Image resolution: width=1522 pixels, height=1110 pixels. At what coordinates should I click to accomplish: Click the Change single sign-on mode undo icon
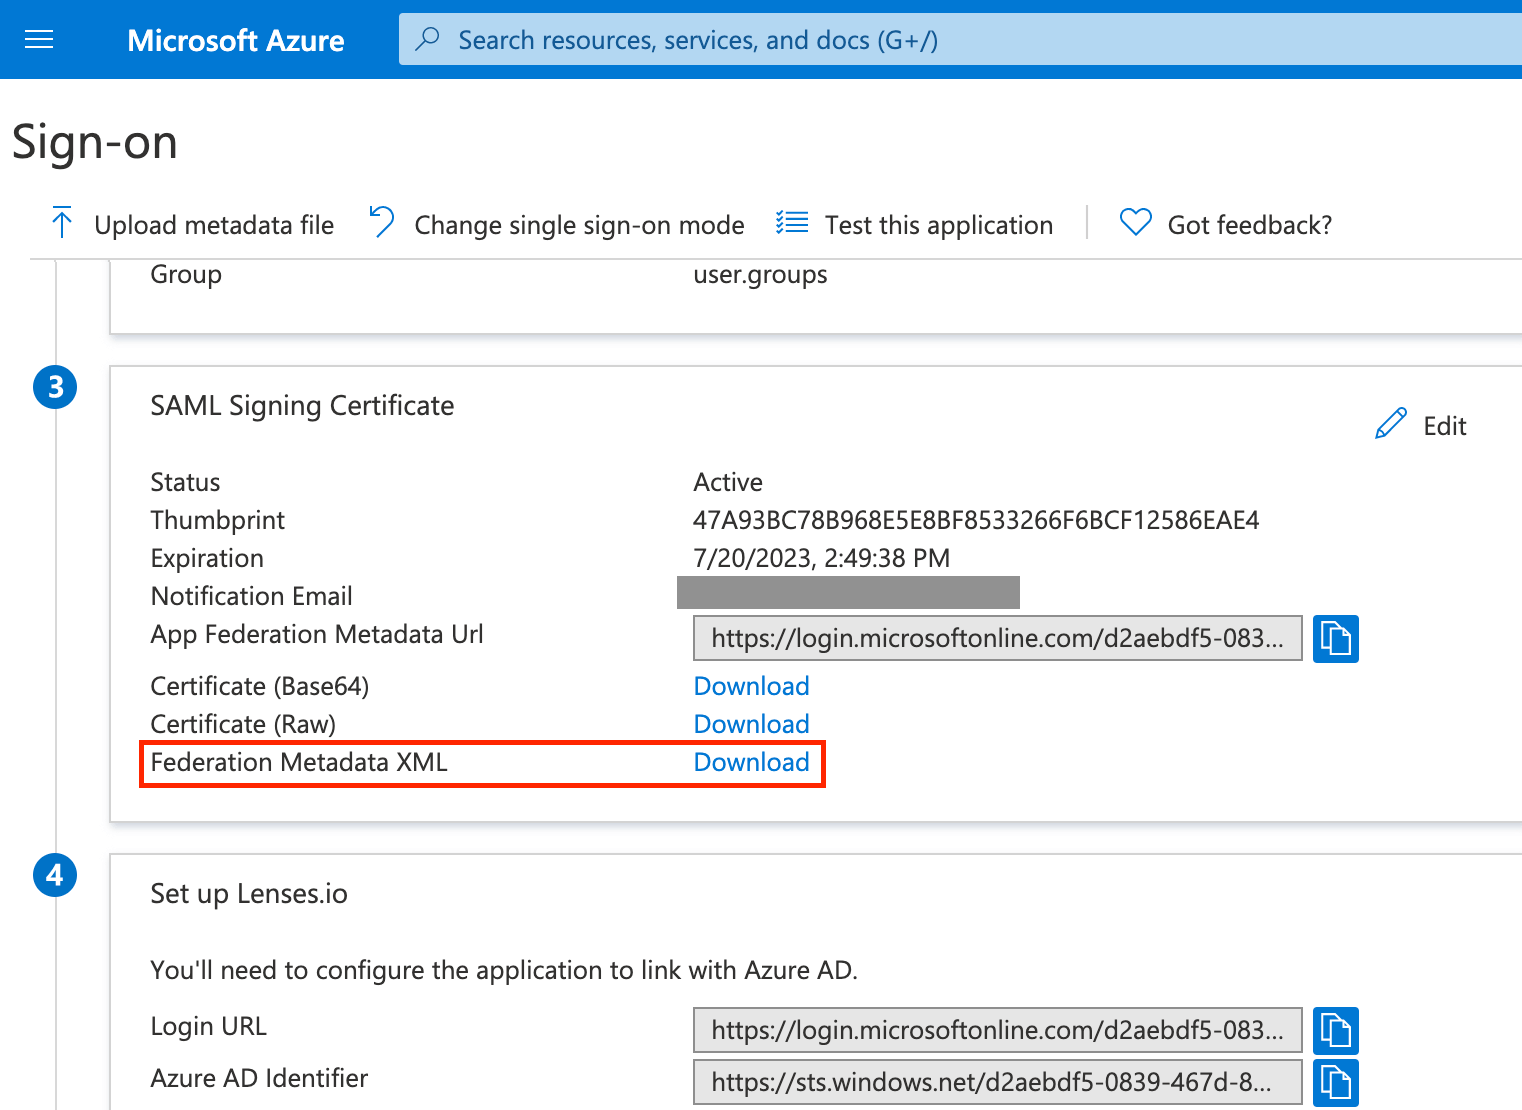point(382,222)
